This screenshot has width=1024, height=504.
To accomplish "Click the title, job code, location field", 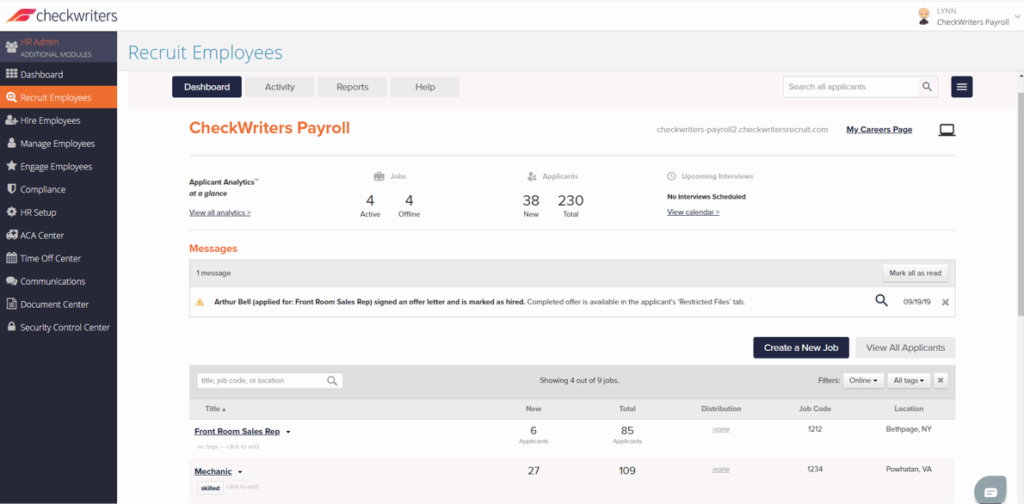I will pos(260,381).
